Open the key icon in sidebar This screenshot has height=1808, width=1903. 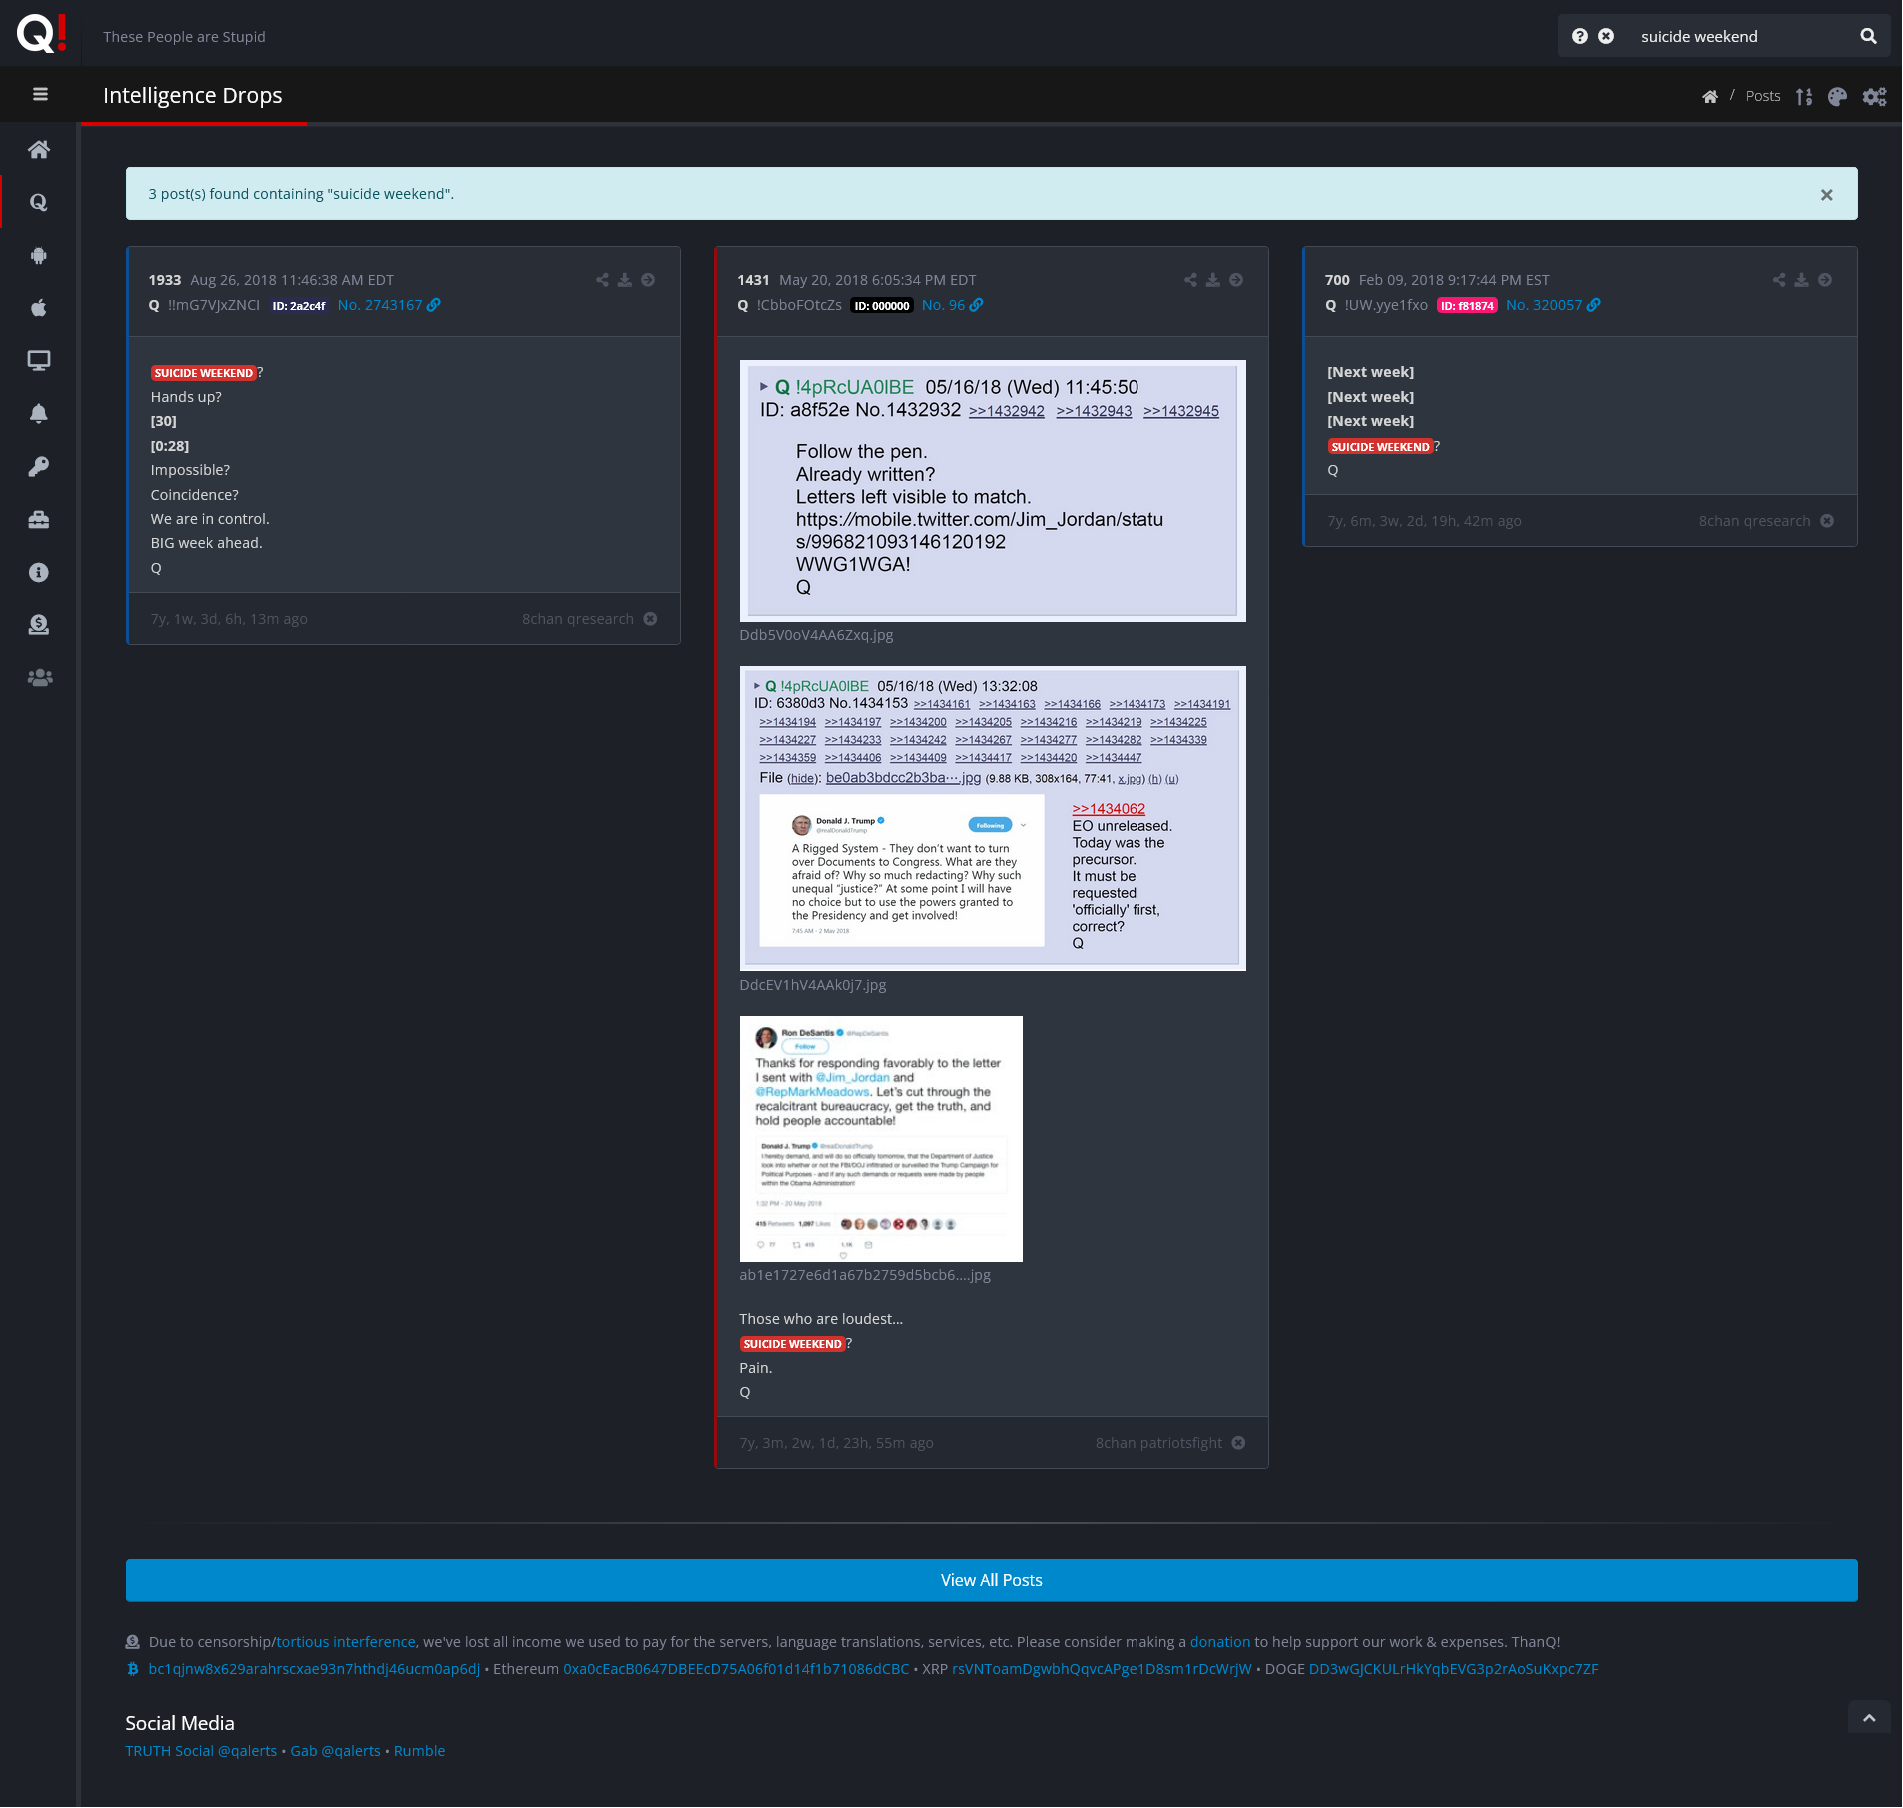point(39,466)
